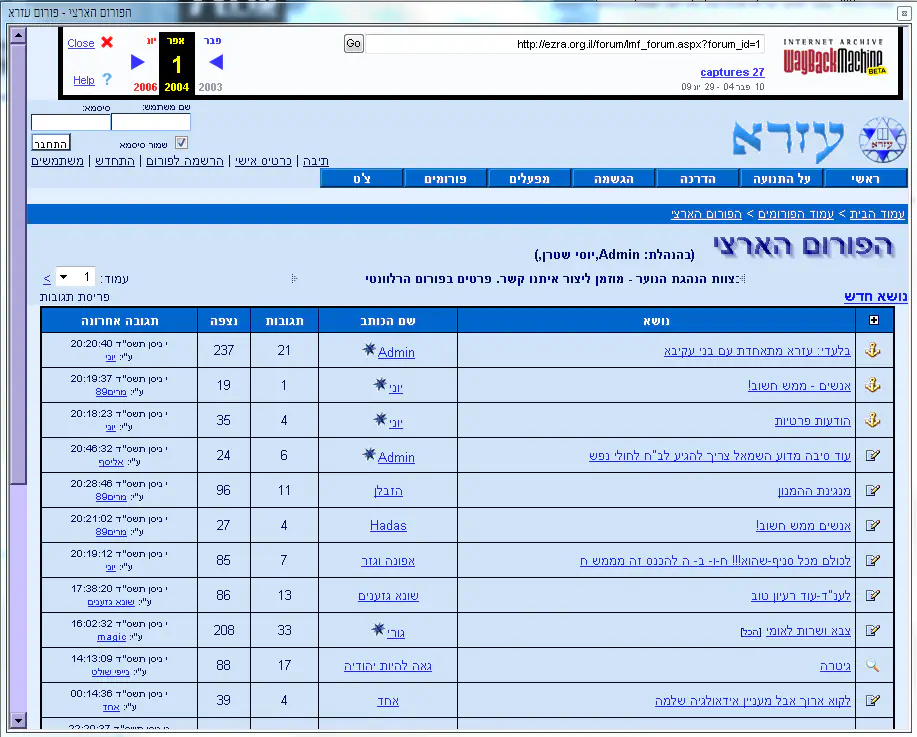
Task: Click the left vertical scrollbar down arrow
Action: coord(17,720)
